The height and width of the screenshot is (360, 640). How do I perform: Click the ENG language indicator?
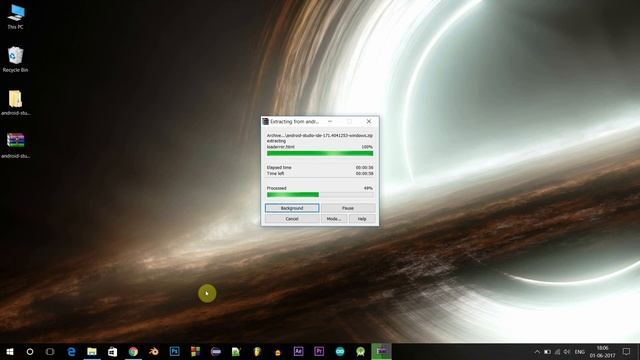tap(580, 352)
